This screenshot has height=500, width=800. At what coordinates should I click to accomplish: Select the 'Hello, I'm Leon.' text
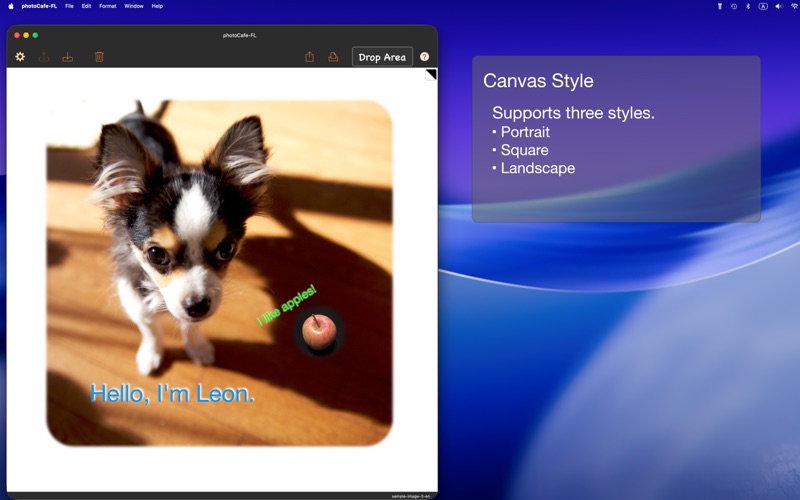pyautogui.click(x=172, y=393)
